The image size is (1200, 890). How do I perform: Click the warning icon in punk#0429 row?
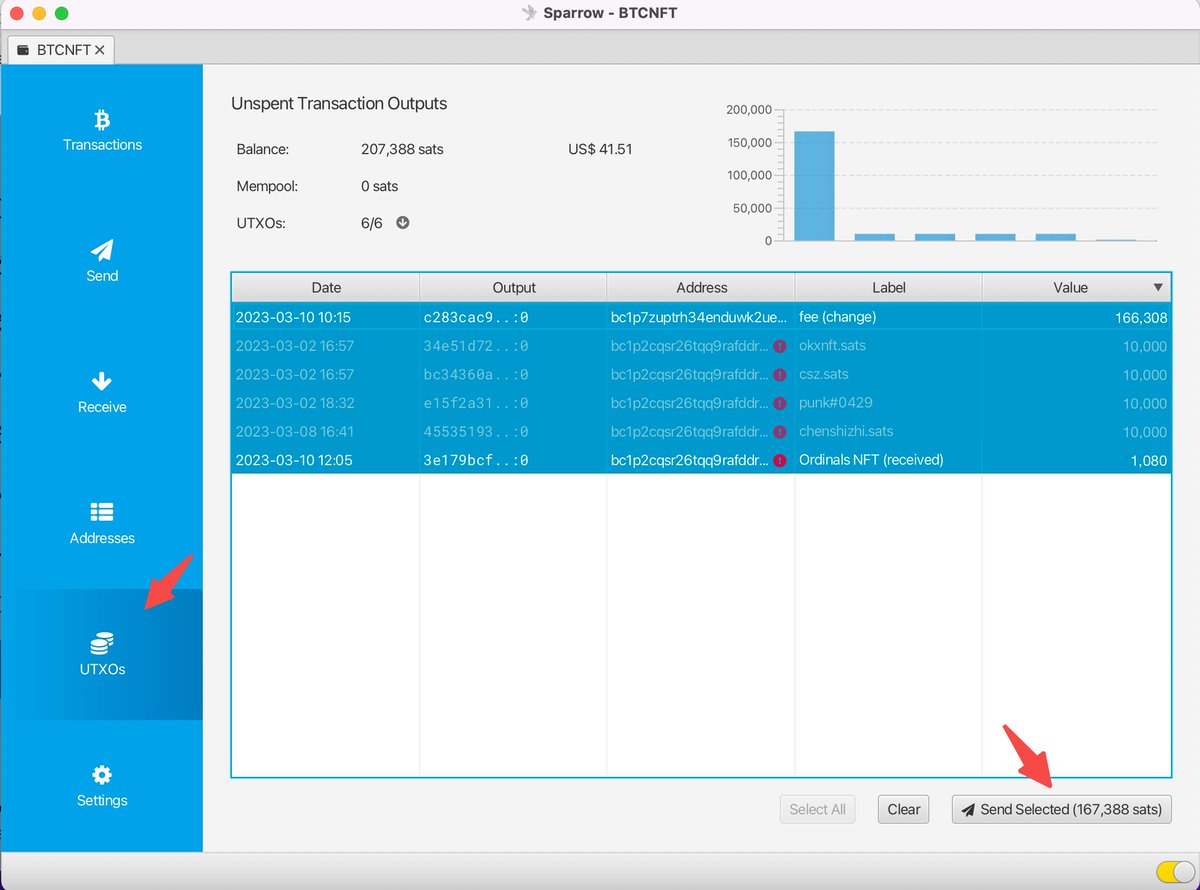(x=779, y=404)
